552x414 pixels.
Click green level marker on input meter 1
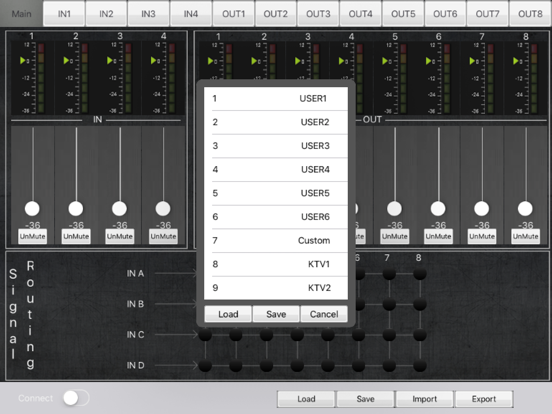click(23, 61)
